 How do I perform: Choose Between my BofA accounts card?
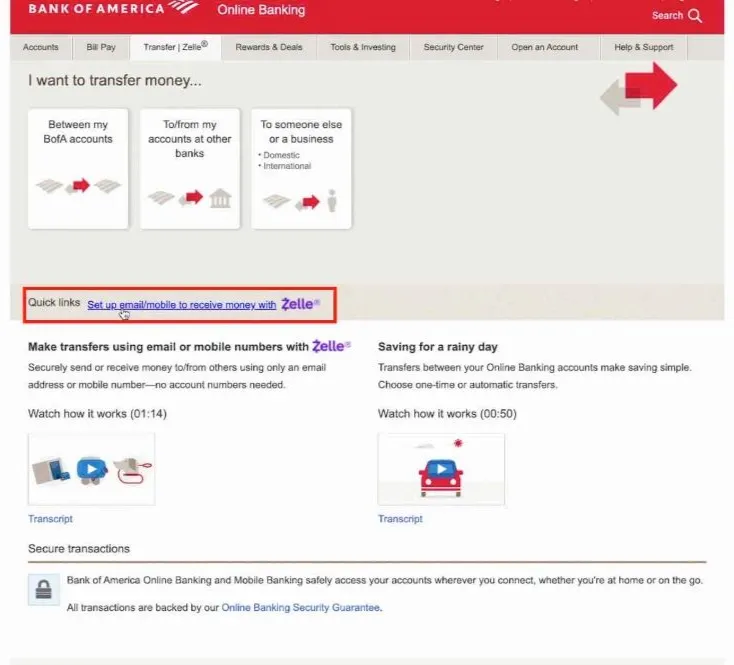pos(78,168)
